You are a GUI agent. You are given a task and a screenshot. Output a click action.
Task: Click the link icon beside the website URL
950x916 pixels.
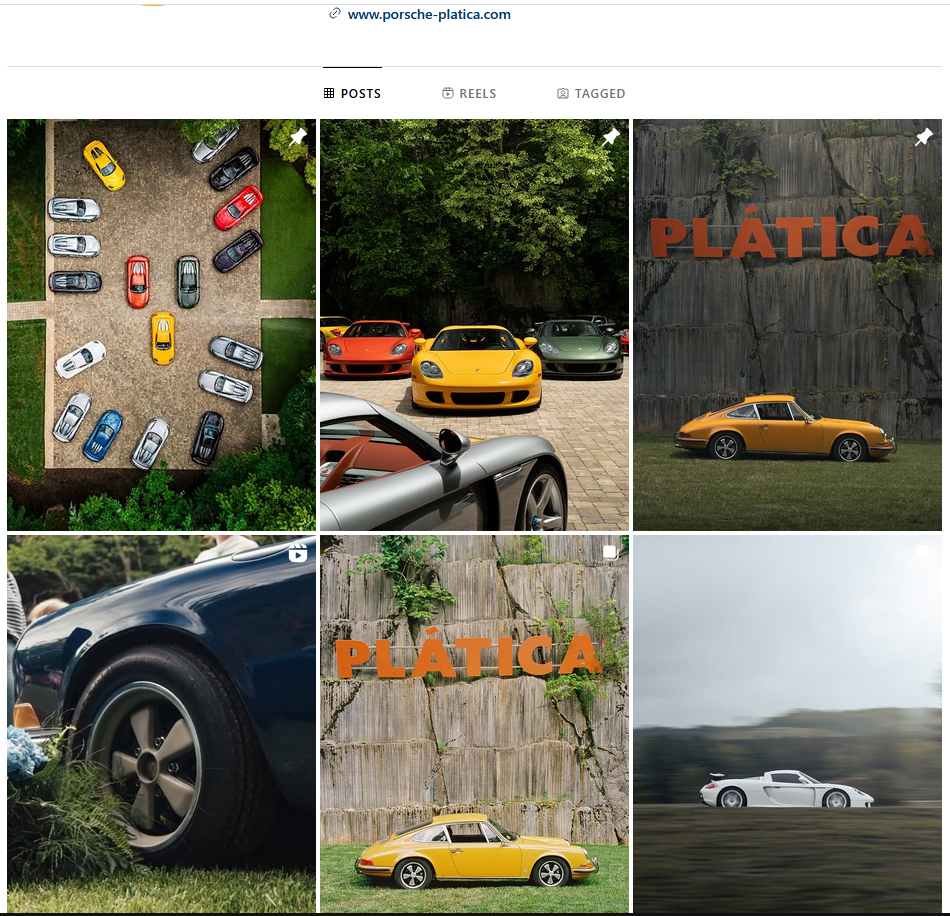click(334, 13)
